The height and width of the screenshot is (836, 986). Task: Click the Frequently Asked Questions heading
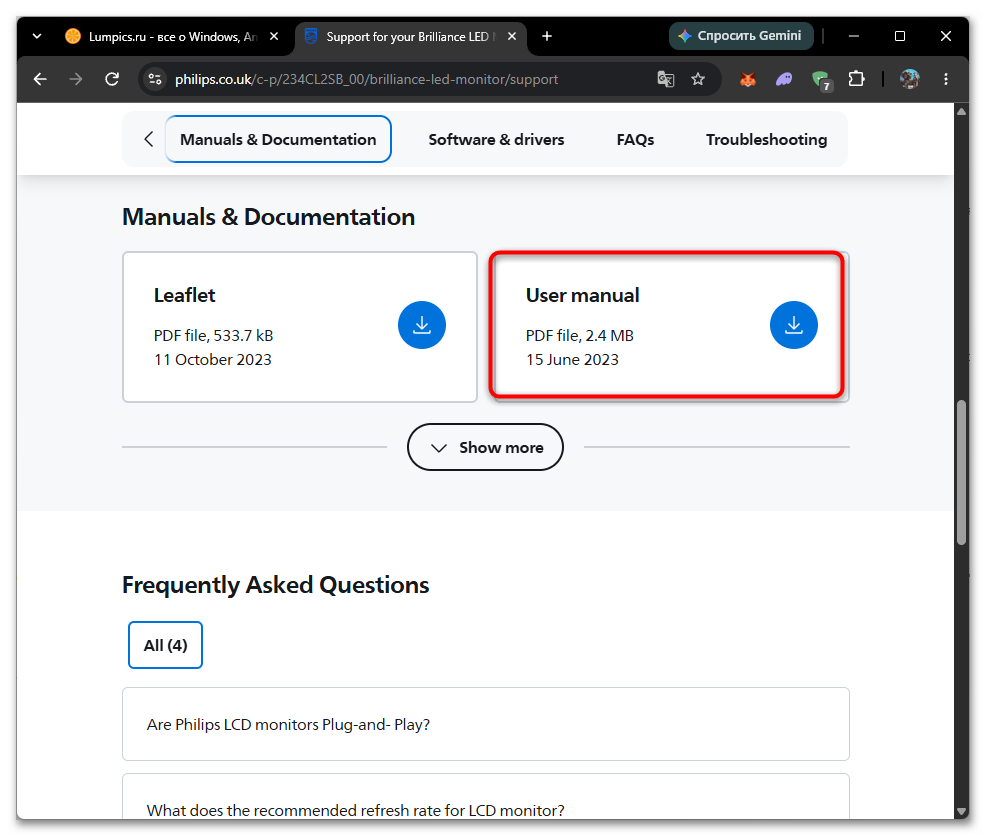coord(275,584)
